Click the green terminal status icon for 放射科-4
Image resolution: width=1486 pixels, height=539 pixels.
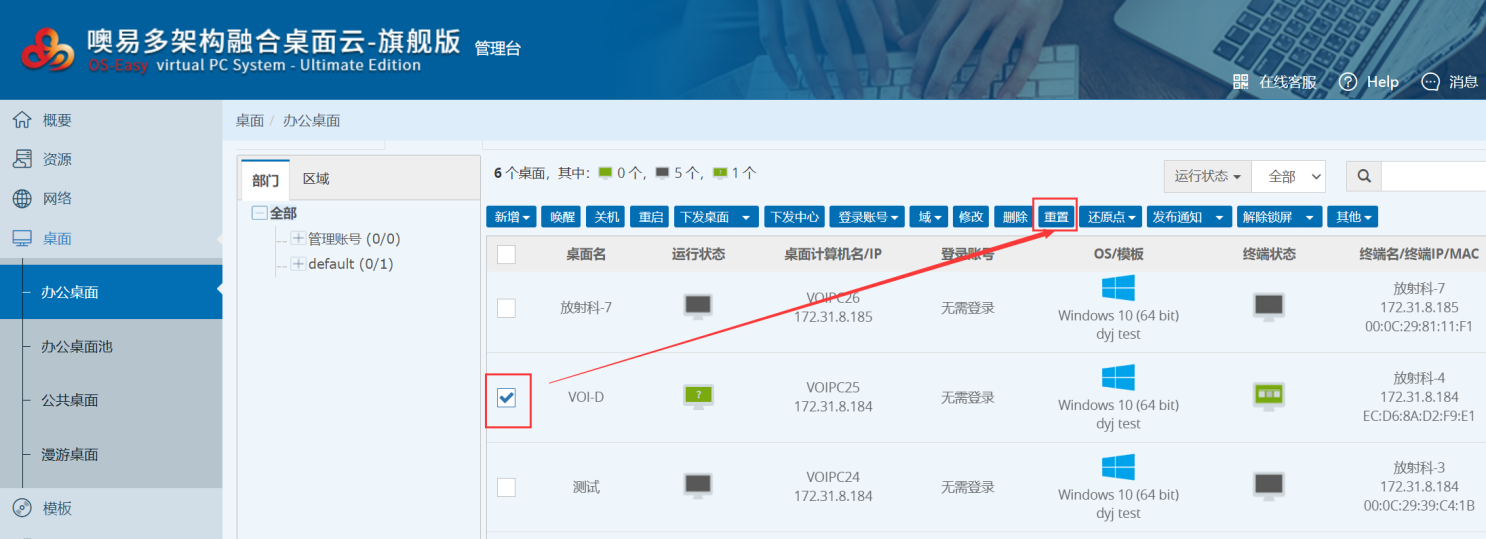click(1268, 396)
